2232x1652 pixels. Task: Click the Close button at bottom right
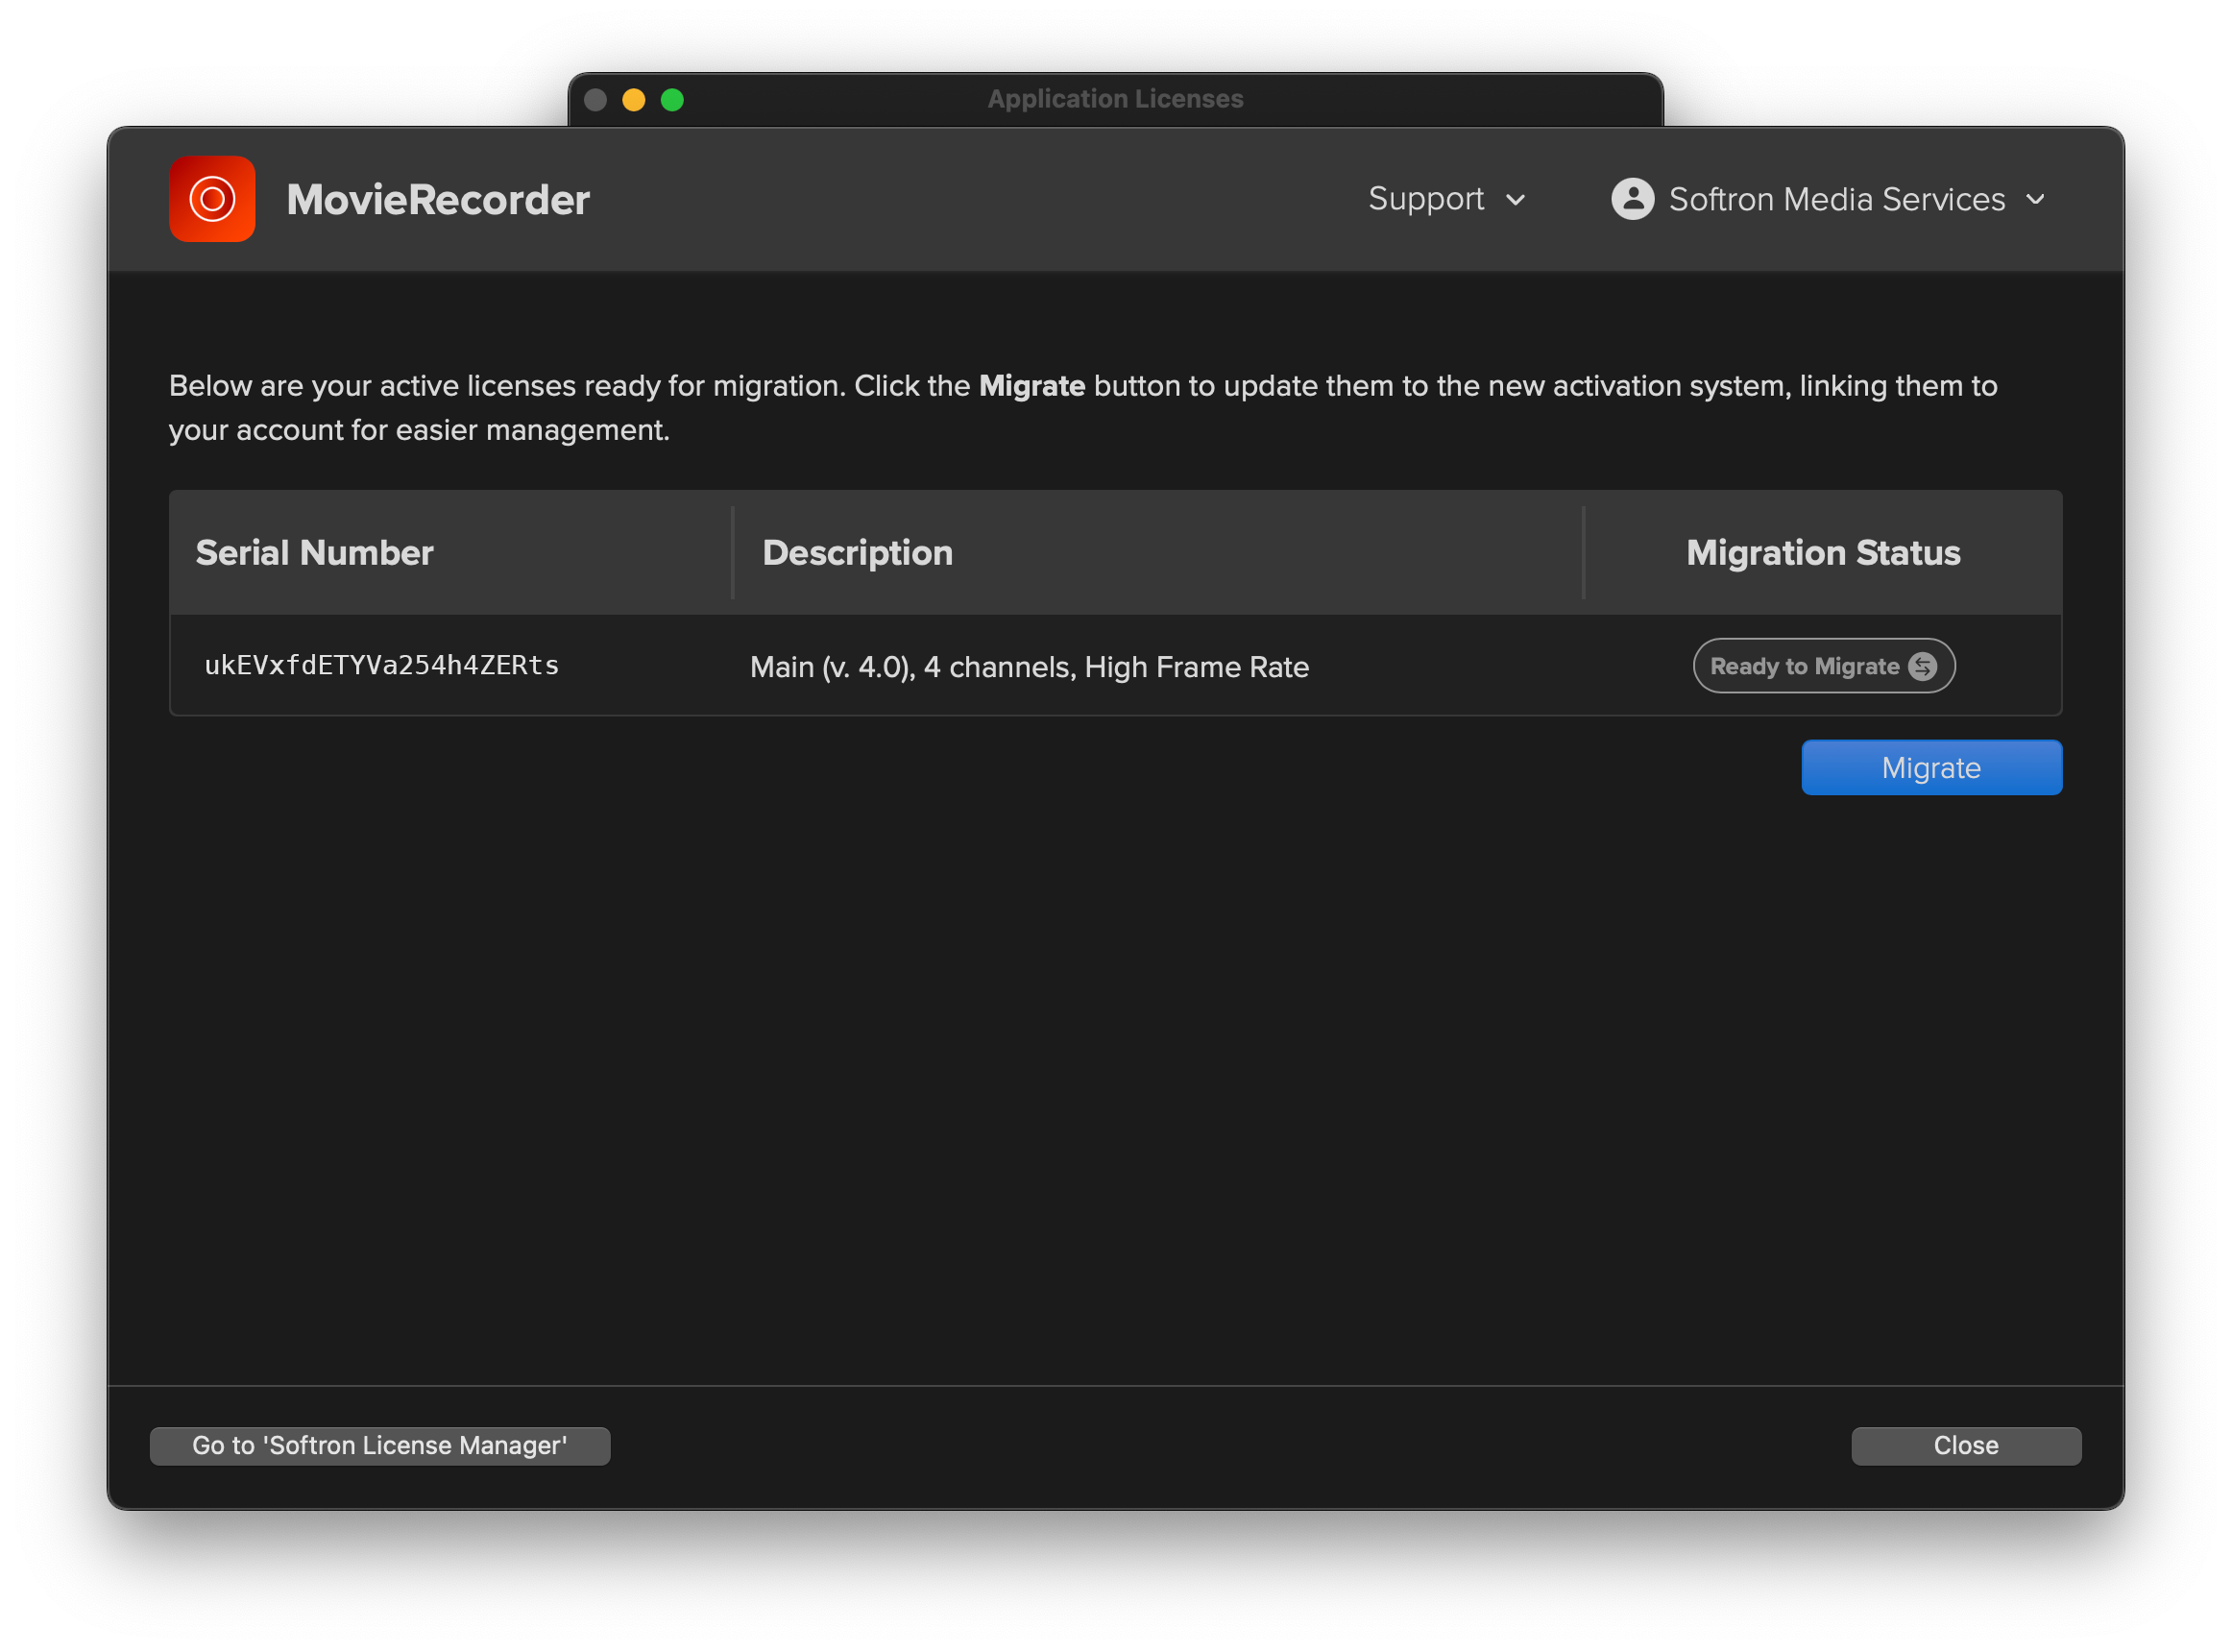pos(1966,1446)
